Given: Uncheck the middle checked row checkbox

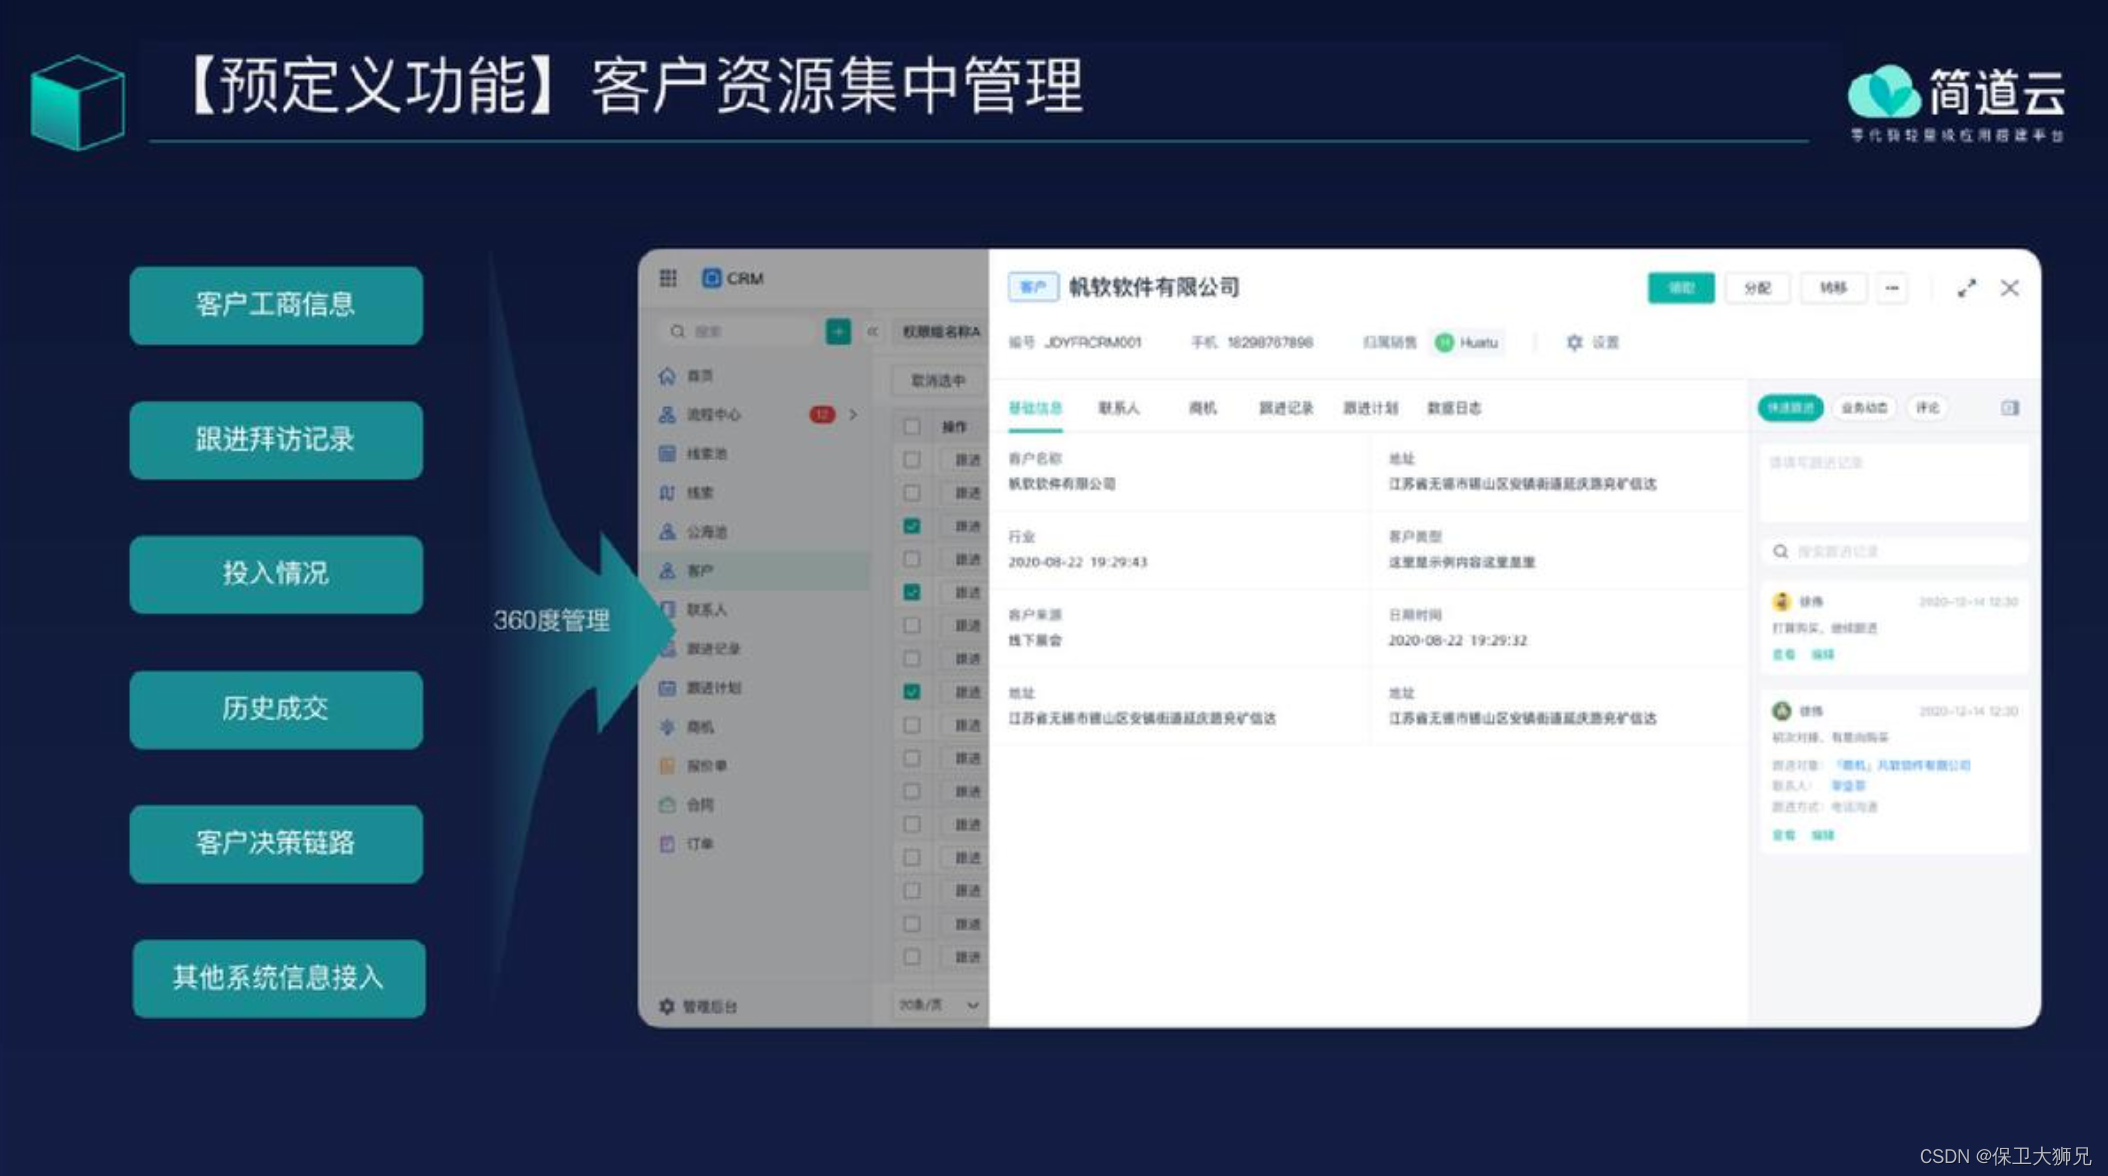Looking at the screenshot, I should (x=912, y=592).
